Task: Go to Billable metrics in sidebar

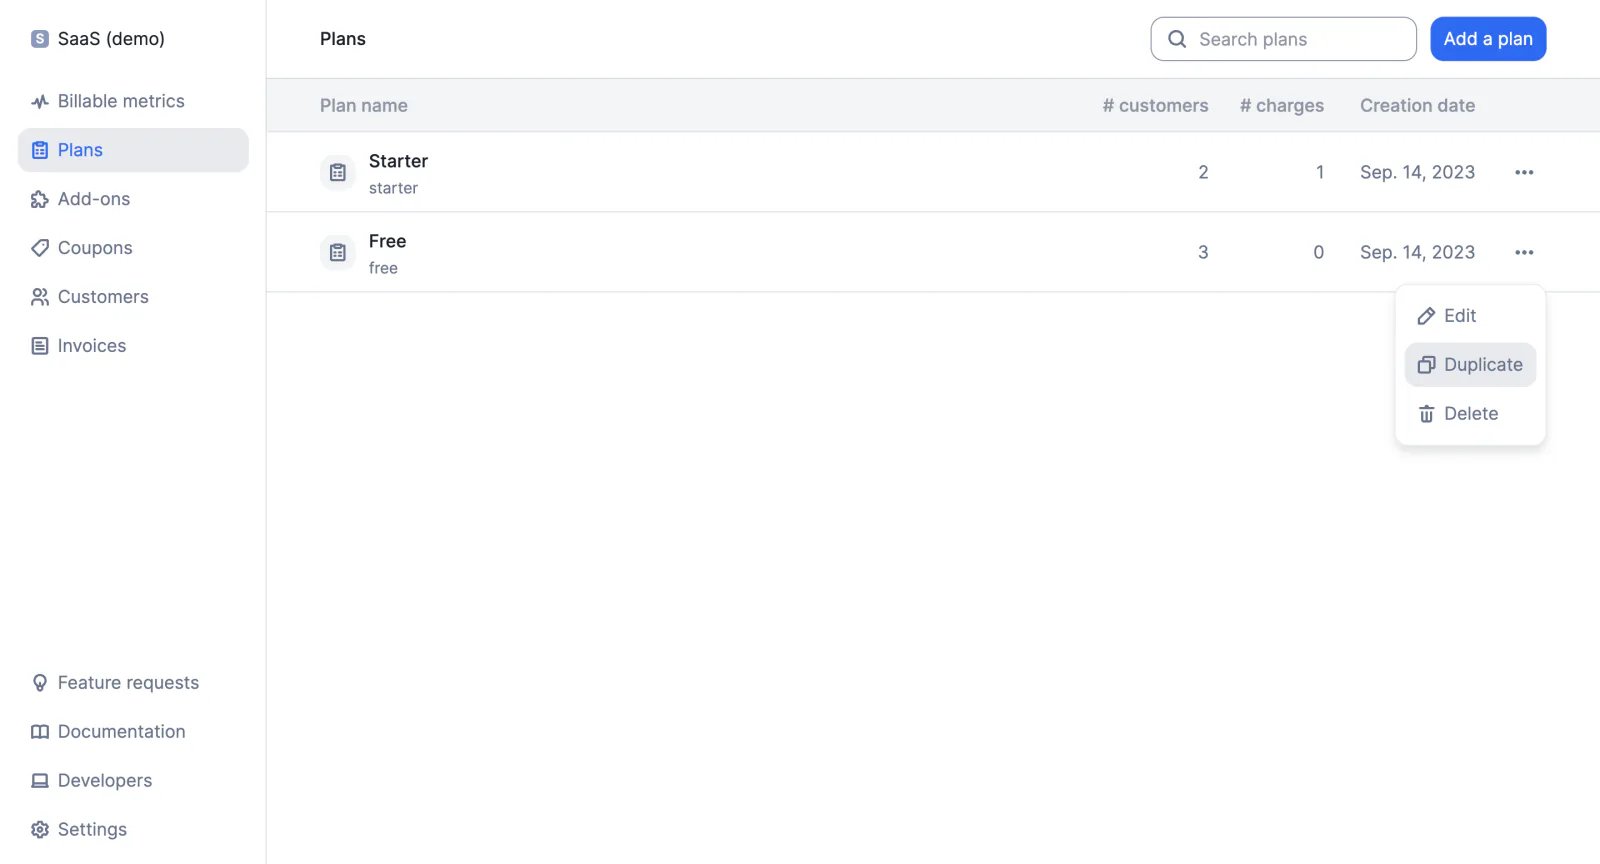Action: [133, 101]
